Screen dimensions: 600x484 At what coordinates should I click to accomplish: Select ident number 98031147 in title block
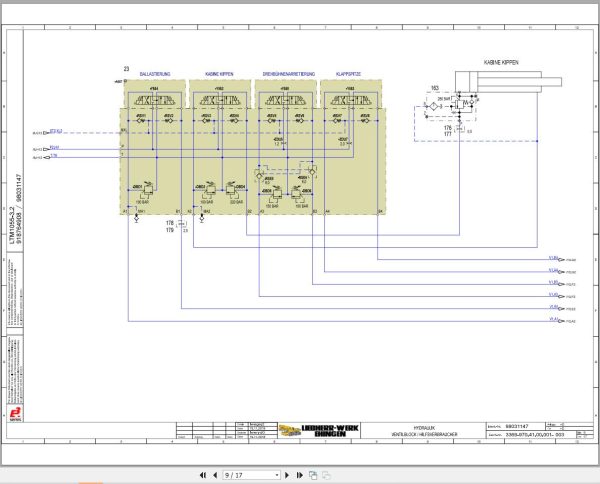point(517,426)
